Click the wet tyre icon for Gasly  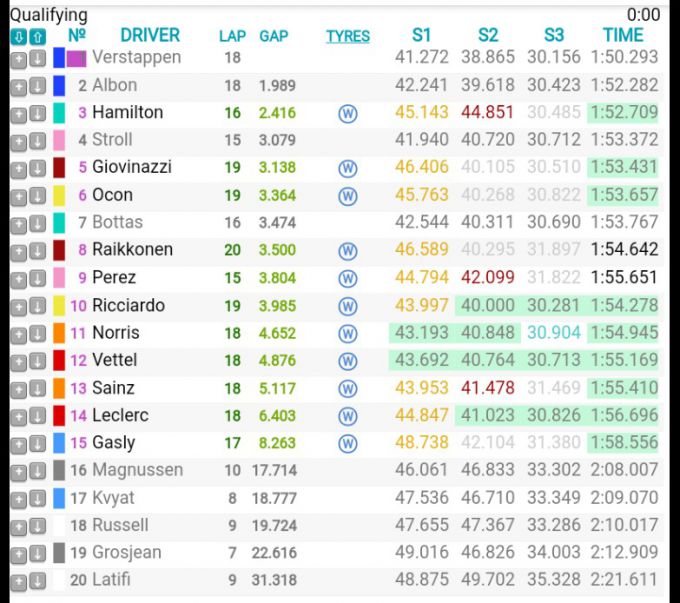(x=348, y=443)
